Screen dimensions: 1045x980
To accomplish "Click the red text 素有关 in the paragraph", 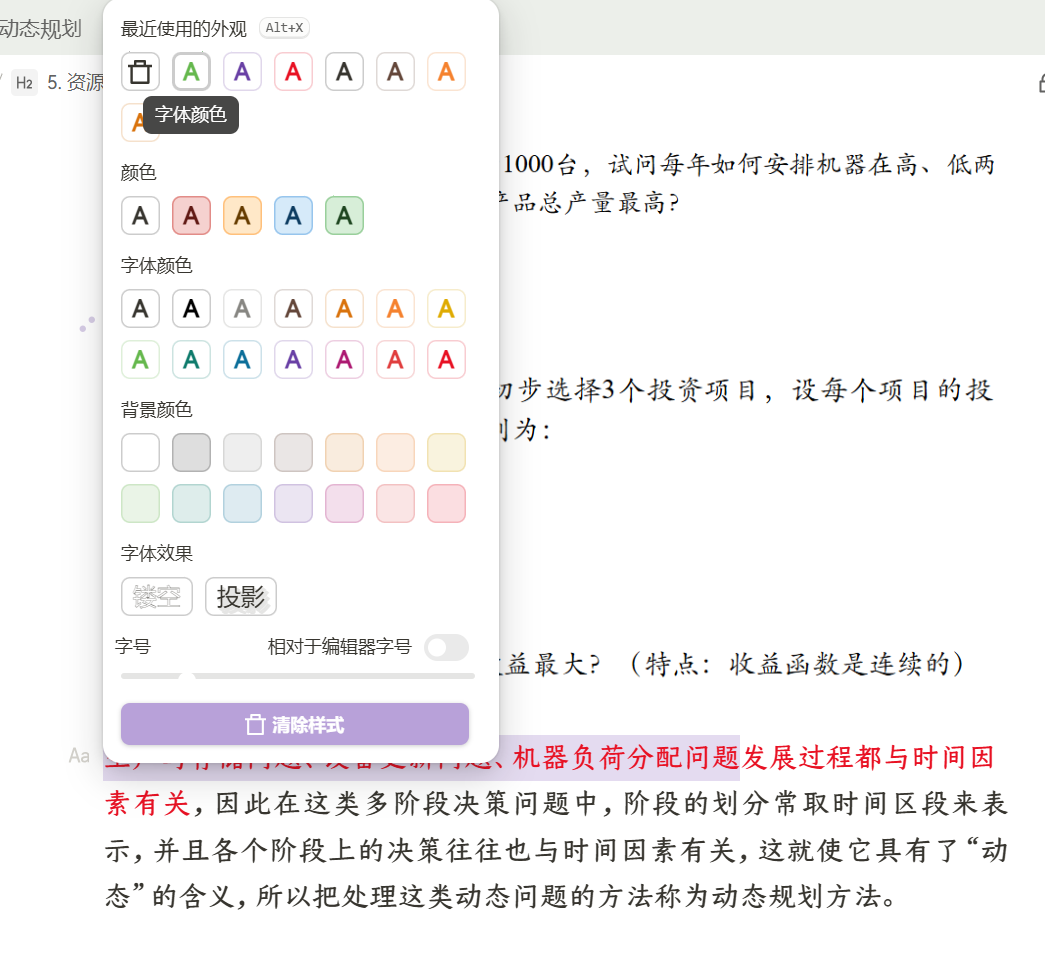I will point(148,802).
